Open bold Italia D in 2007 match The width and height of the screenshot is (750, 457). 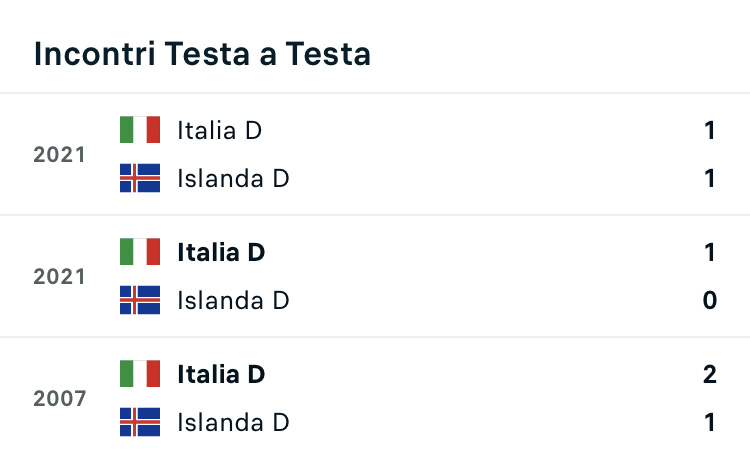coord(221,374)
